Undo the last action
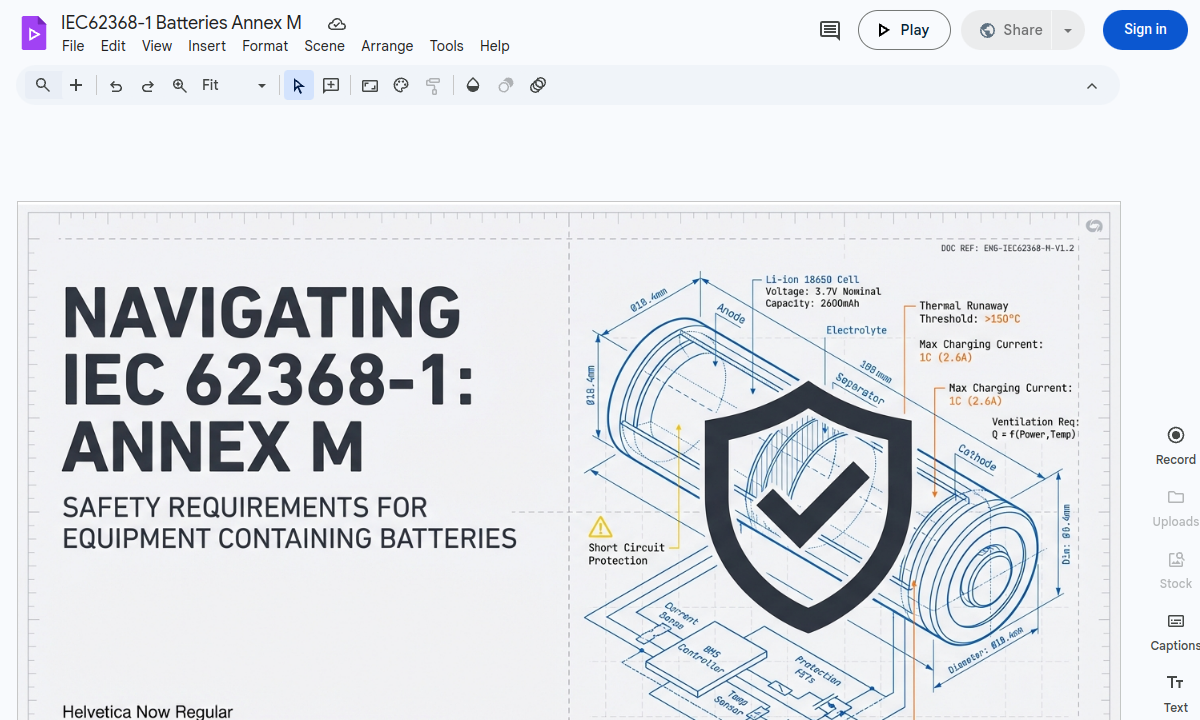This screenshot has width=1200, height=720. [115, 85]
